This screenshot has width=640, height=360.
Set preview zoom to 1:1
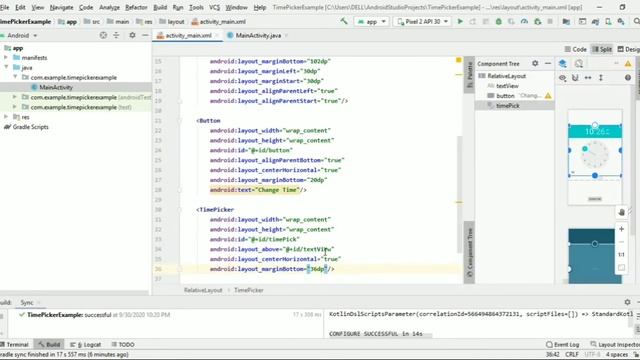point(621,255)
